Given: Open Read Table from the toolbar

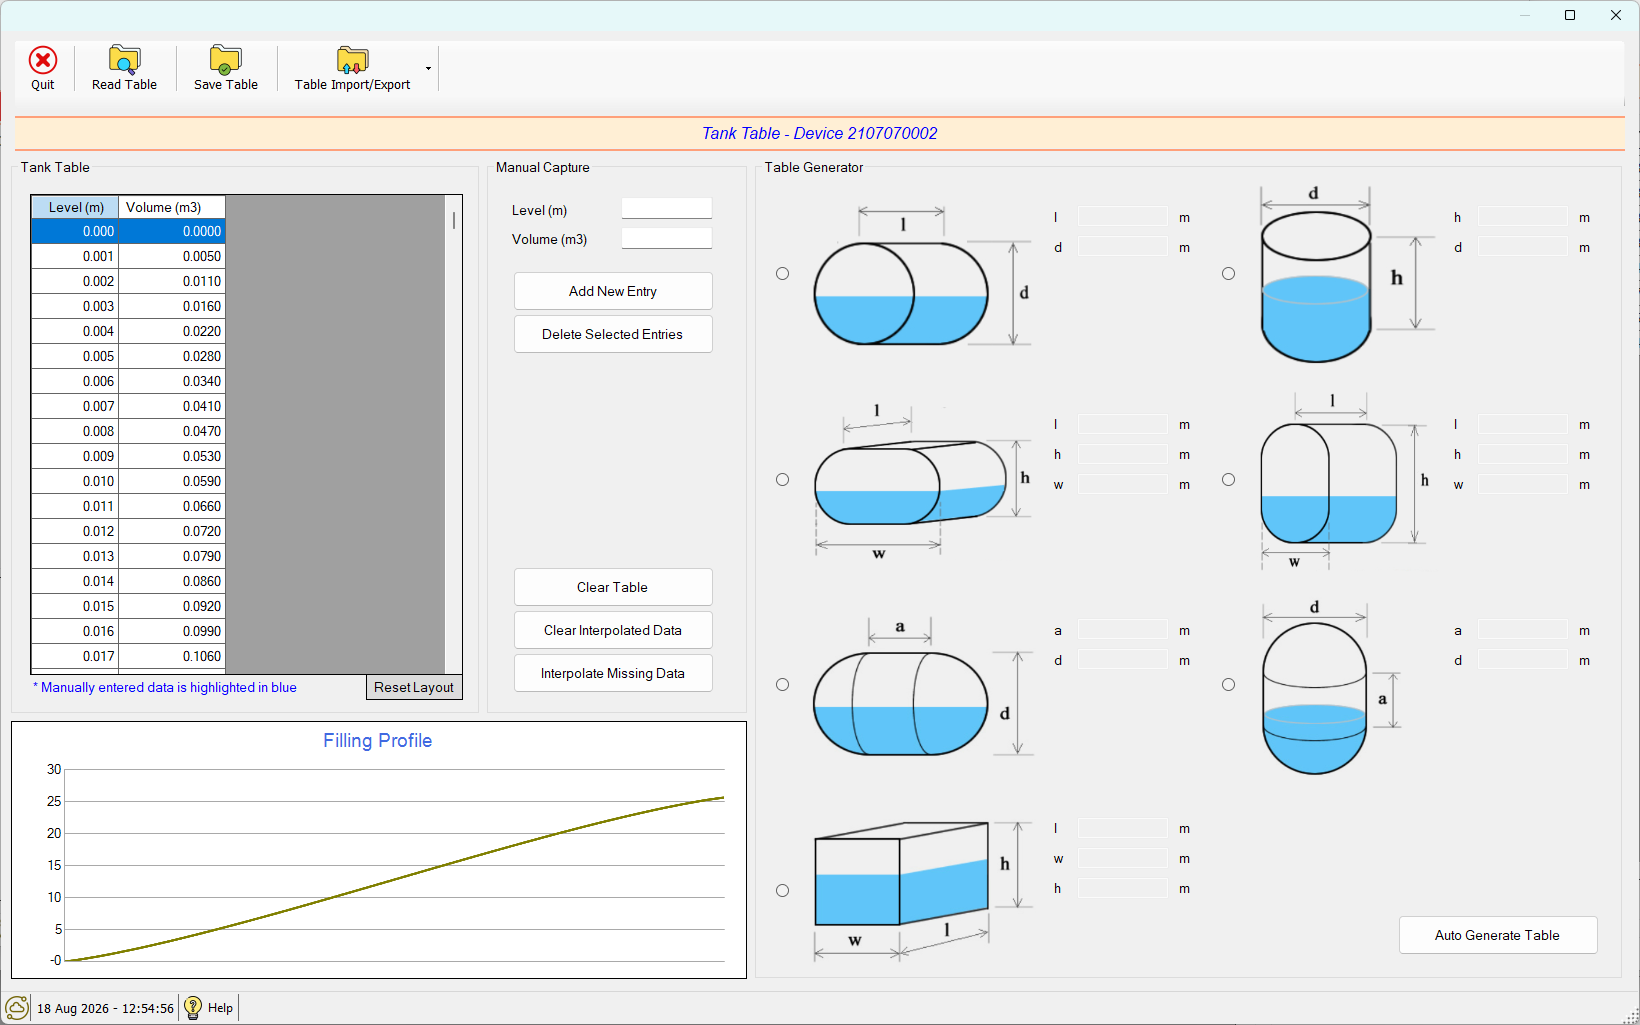Looking at the screenshot, I should pyautogui.click(x=124, y=68).
